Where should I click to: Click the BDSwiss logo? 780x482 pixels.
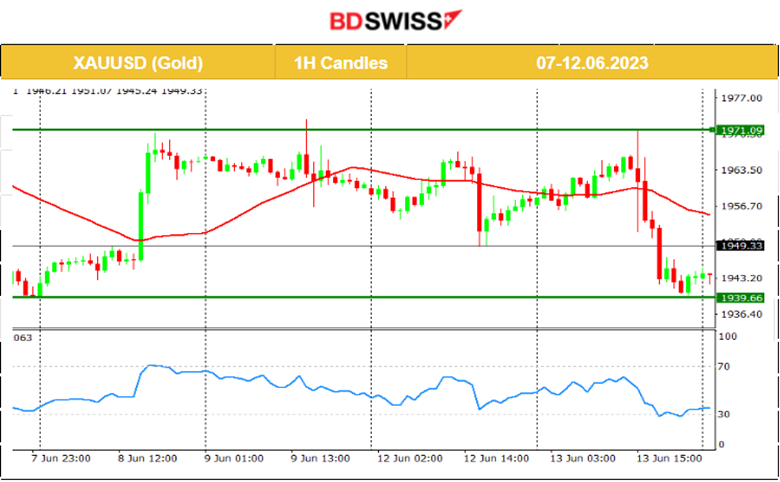coord(389,20)
